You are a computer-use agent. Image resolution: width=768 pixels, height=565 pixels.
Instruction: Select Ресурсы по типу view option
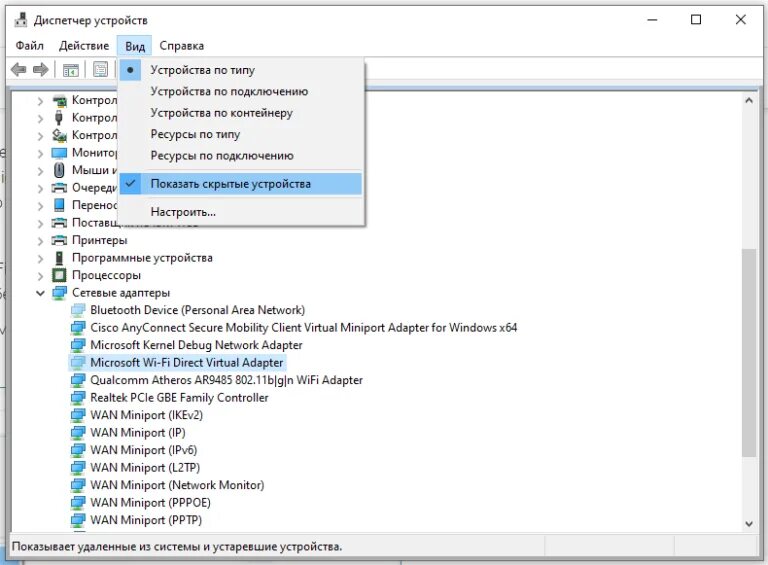click(x=241, y=134)
